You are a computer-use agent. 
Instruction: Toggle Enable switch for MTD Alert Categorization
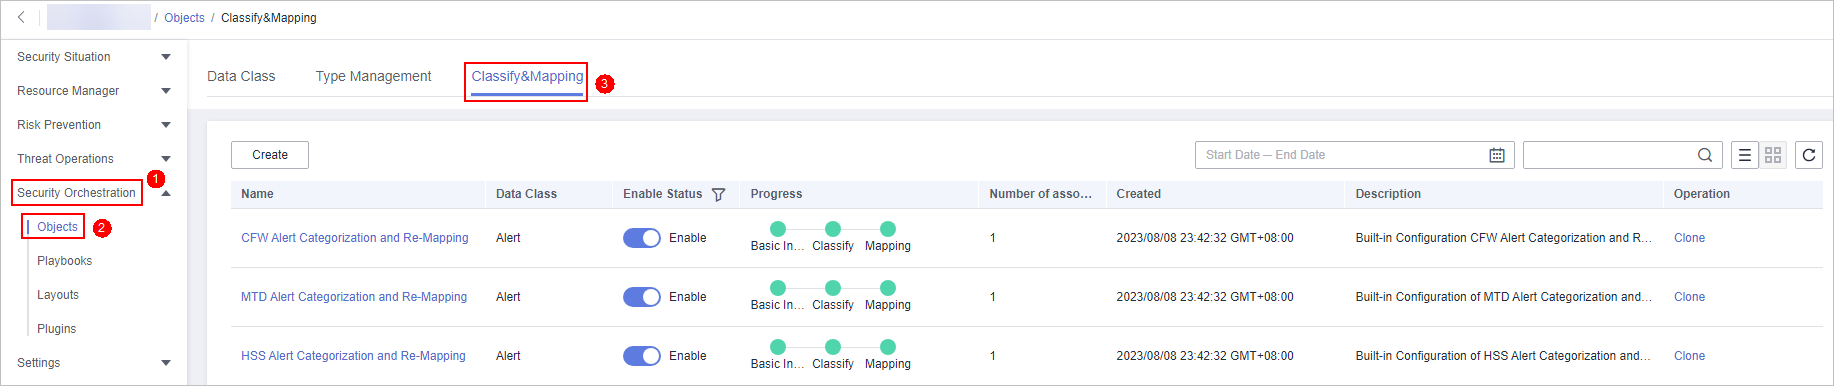642,297
